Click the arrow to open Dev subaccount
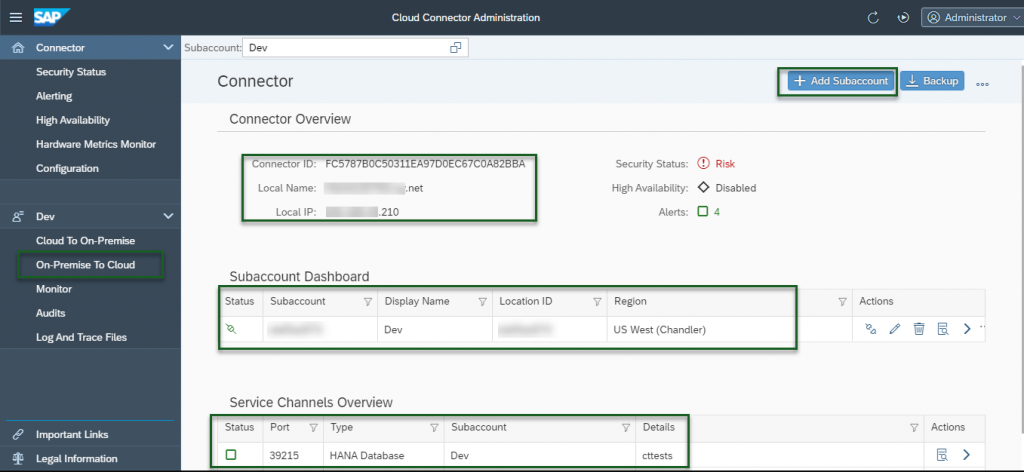 click(967, 329)
